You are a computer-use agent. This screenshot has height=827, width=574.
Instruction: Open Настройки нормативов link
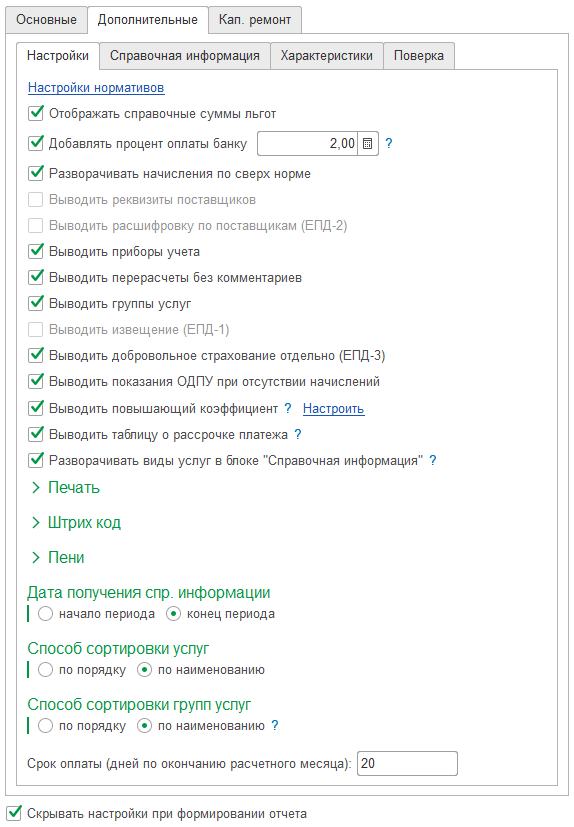[x=96, y=88]
